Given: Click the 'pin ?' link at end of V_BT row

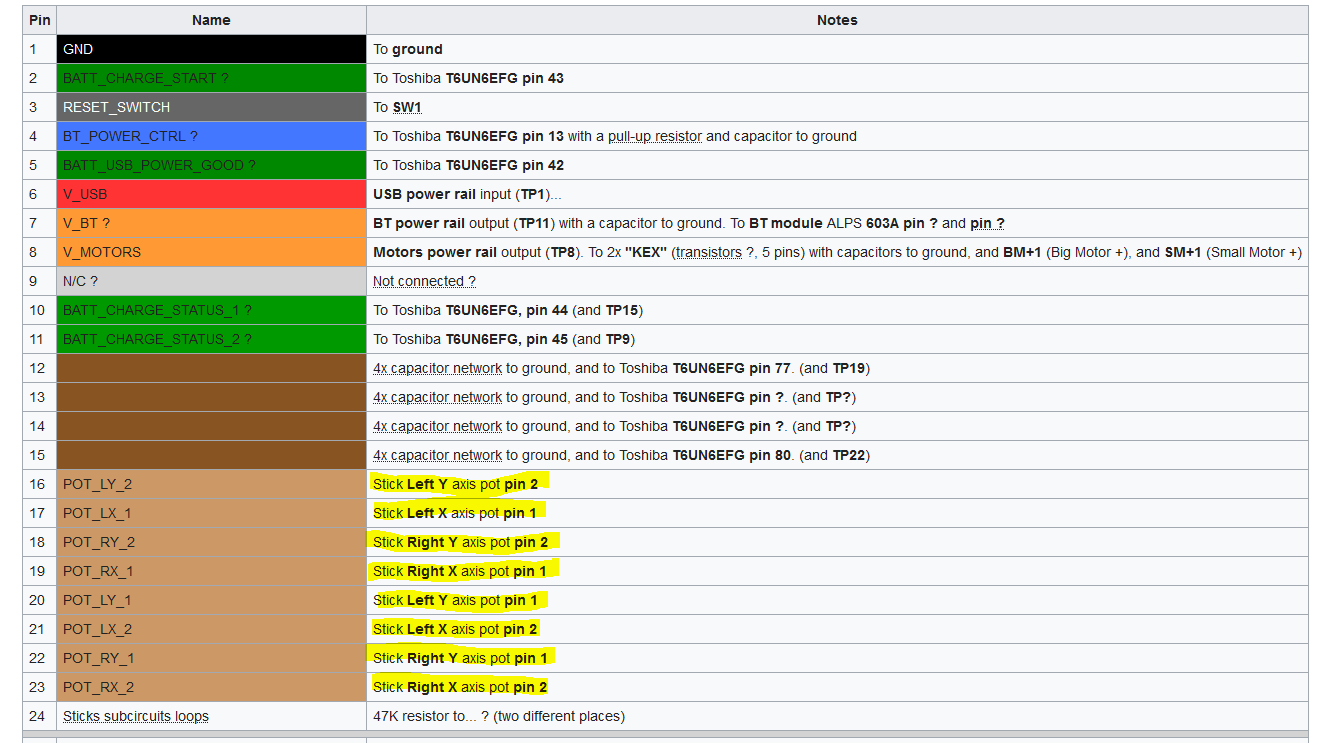Looking at the screenshot, I should tap(987, 223).
